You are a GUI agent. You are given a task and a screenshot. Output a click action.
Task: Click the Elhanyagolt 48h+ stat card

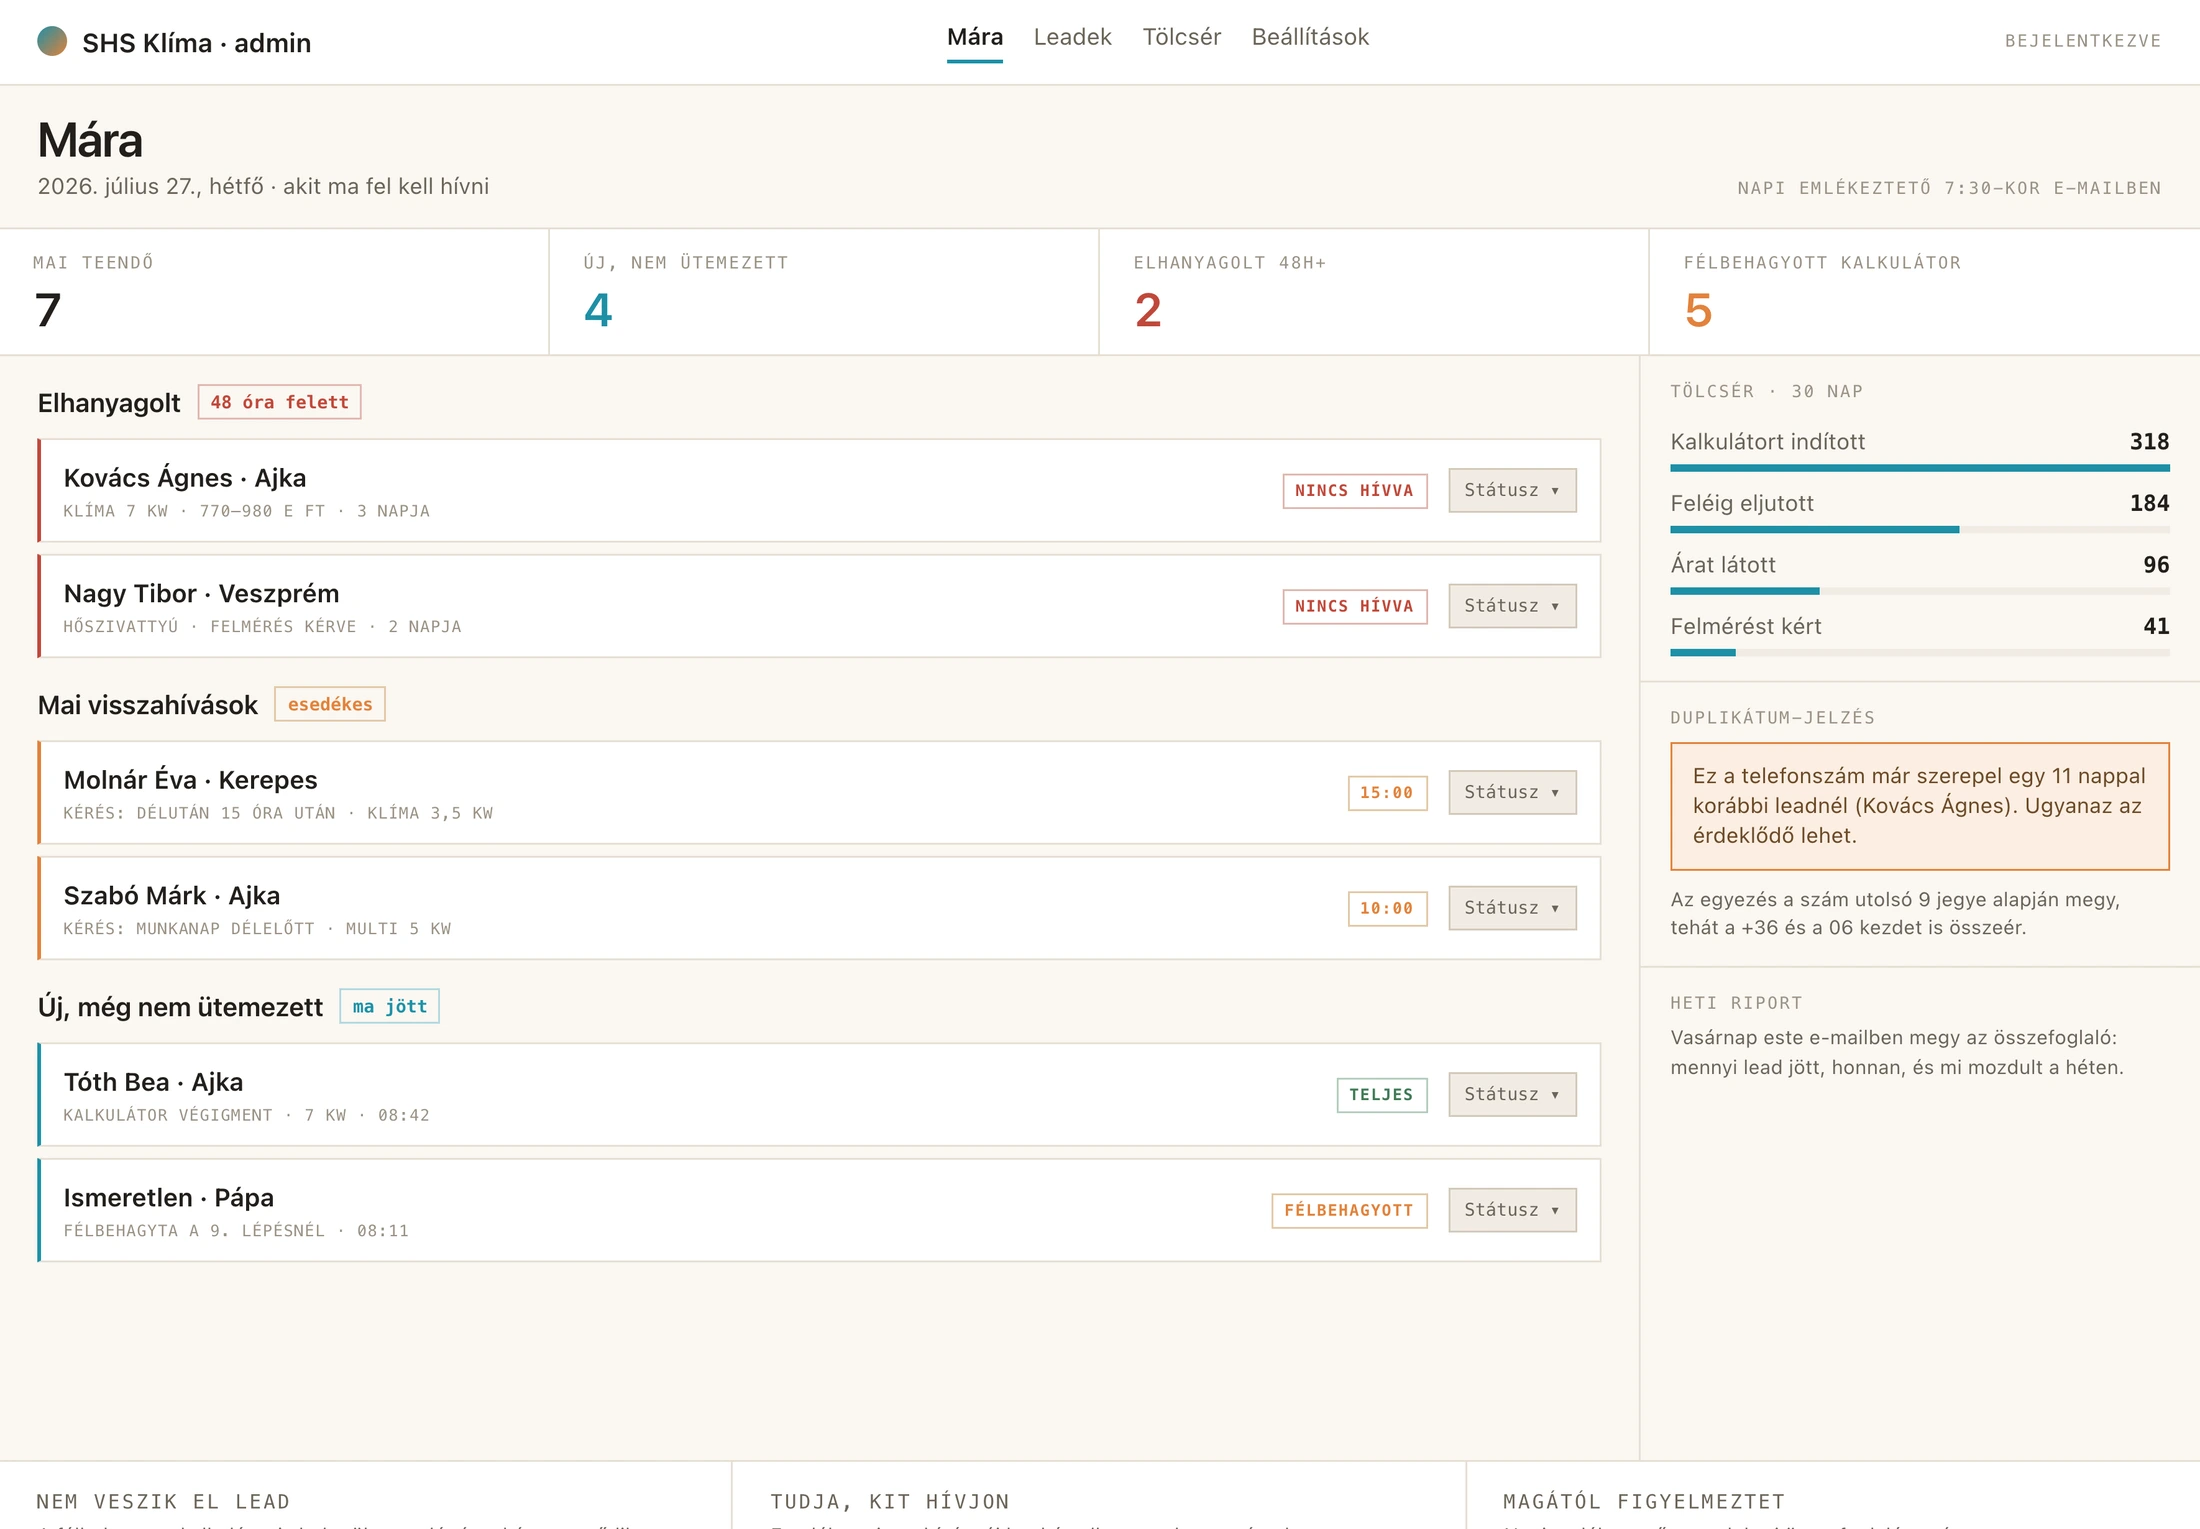1374,292
